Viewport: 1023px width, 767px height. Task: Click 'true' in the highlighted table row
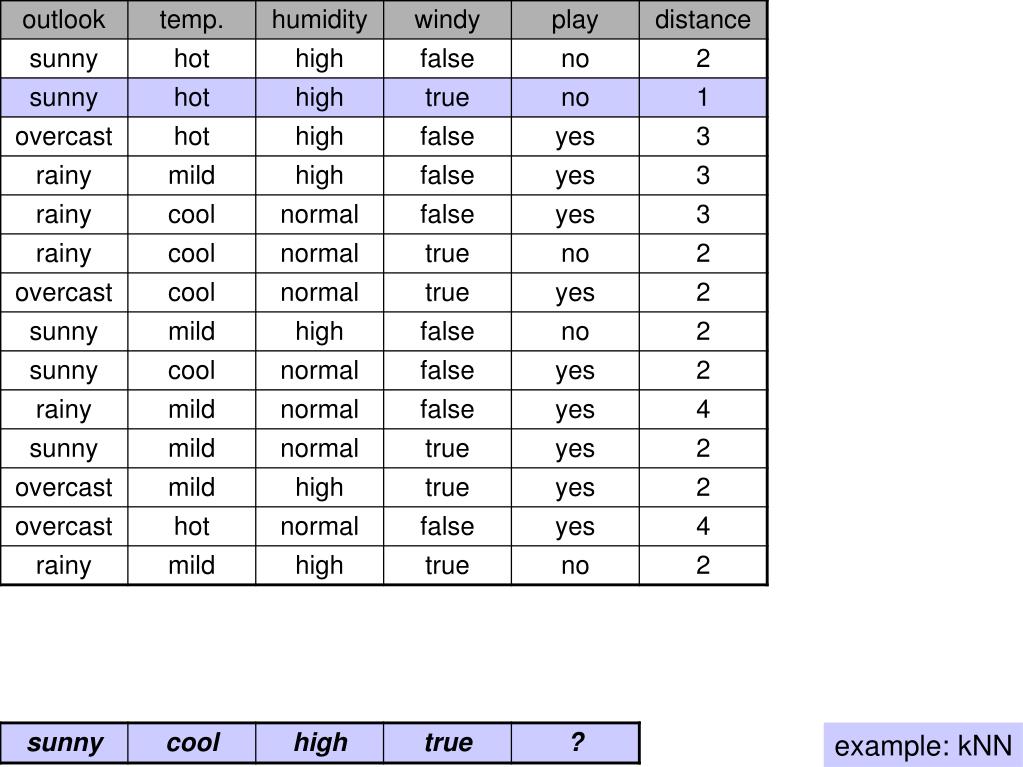click(447, 98)
